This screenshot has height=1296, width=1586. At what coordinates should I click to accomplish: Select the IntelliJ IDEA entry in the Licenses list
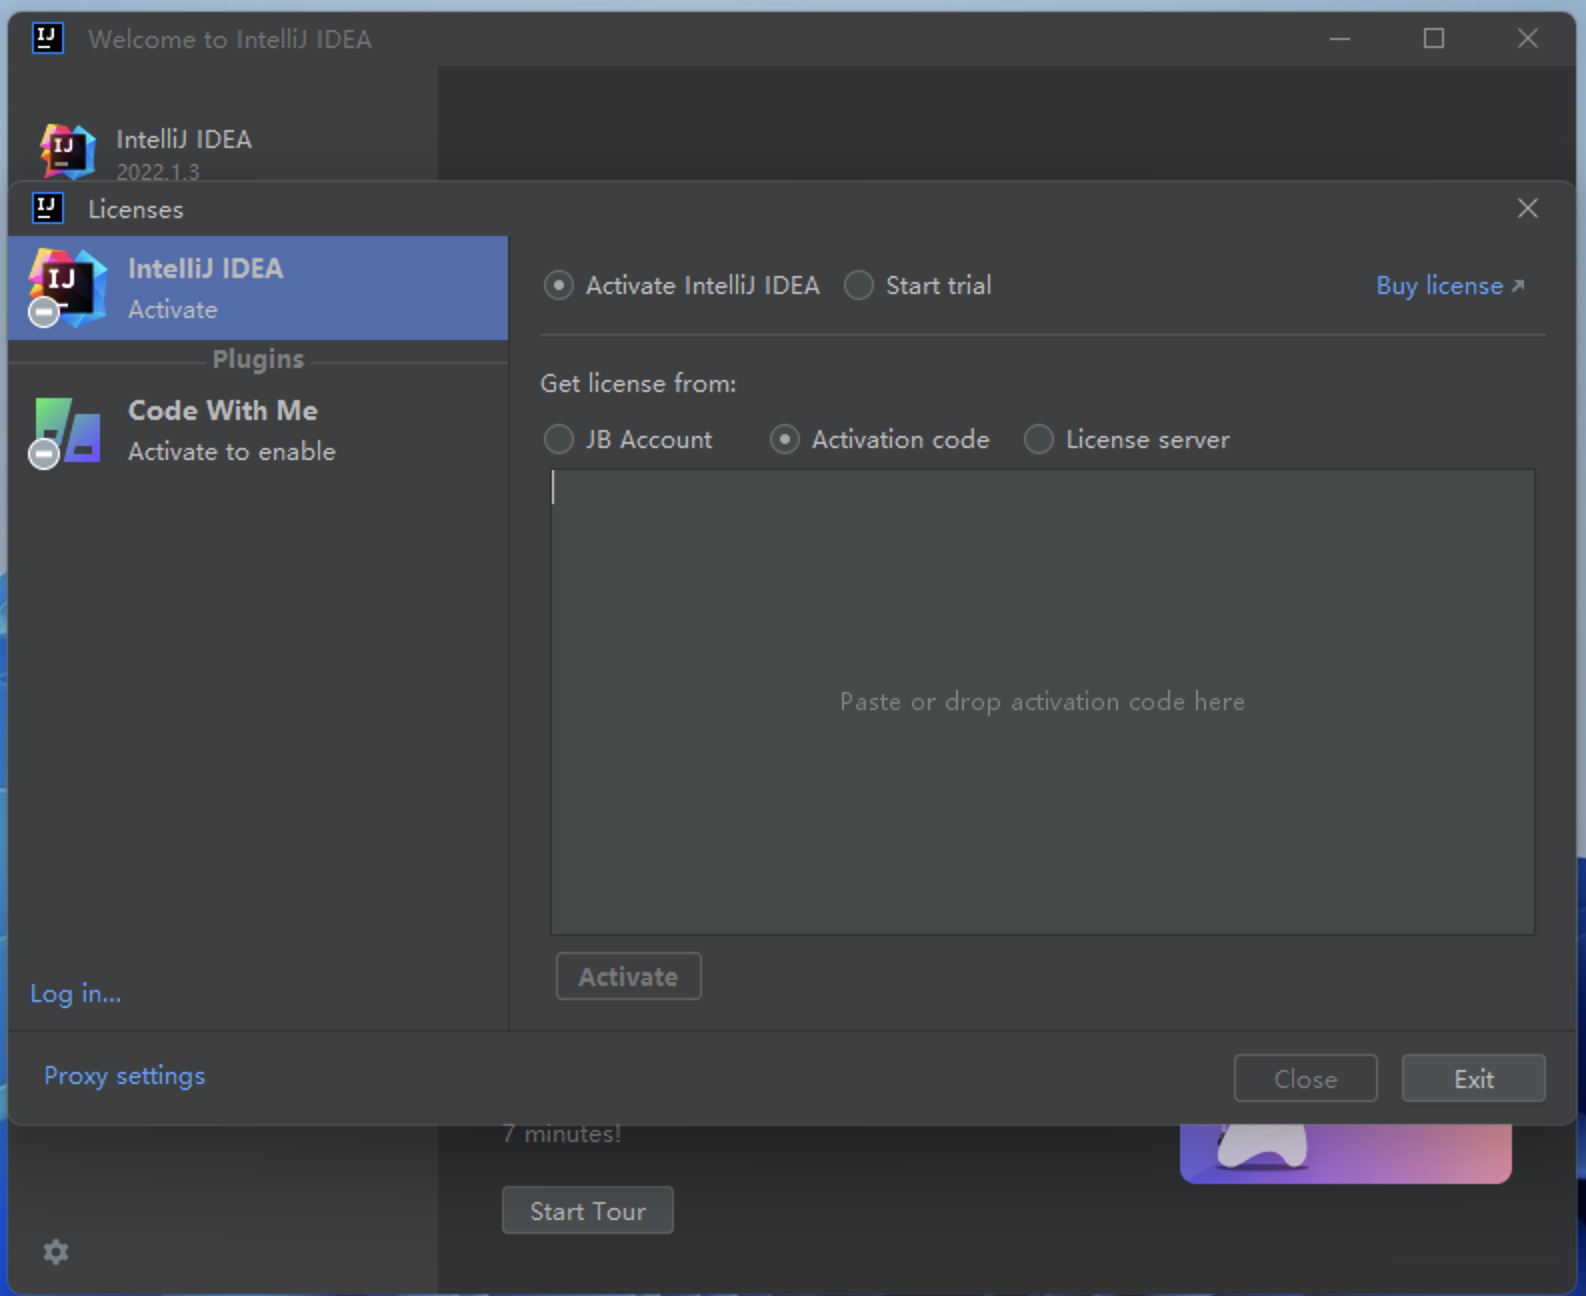pos(258,288)
